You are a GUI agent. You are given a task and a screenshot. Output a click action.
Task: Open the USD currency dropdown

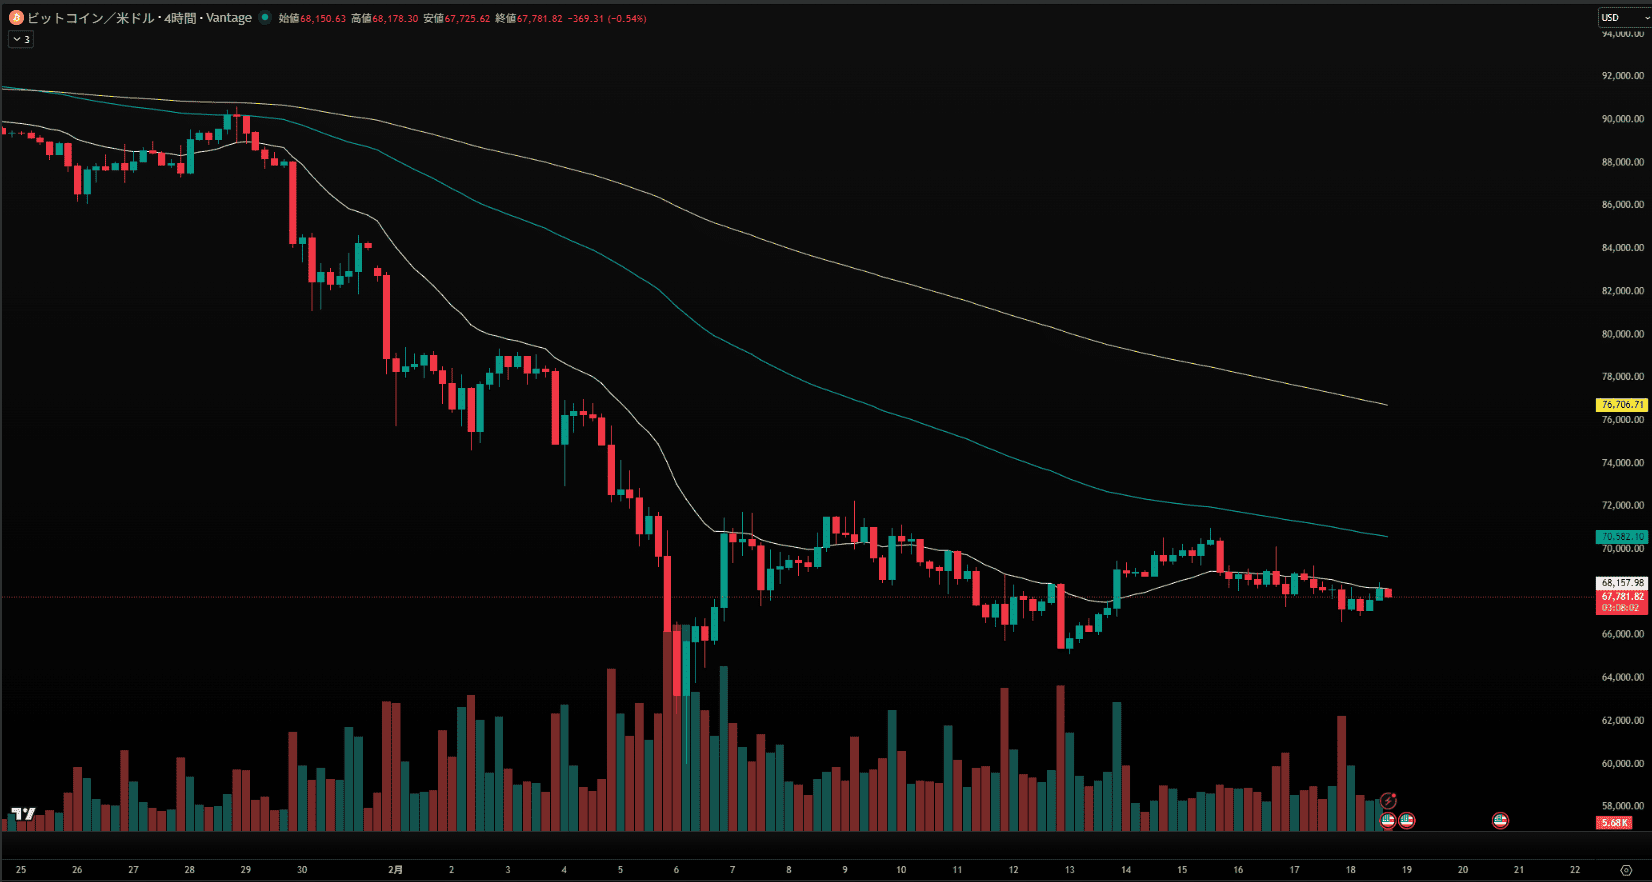[x=1622, y=18]
